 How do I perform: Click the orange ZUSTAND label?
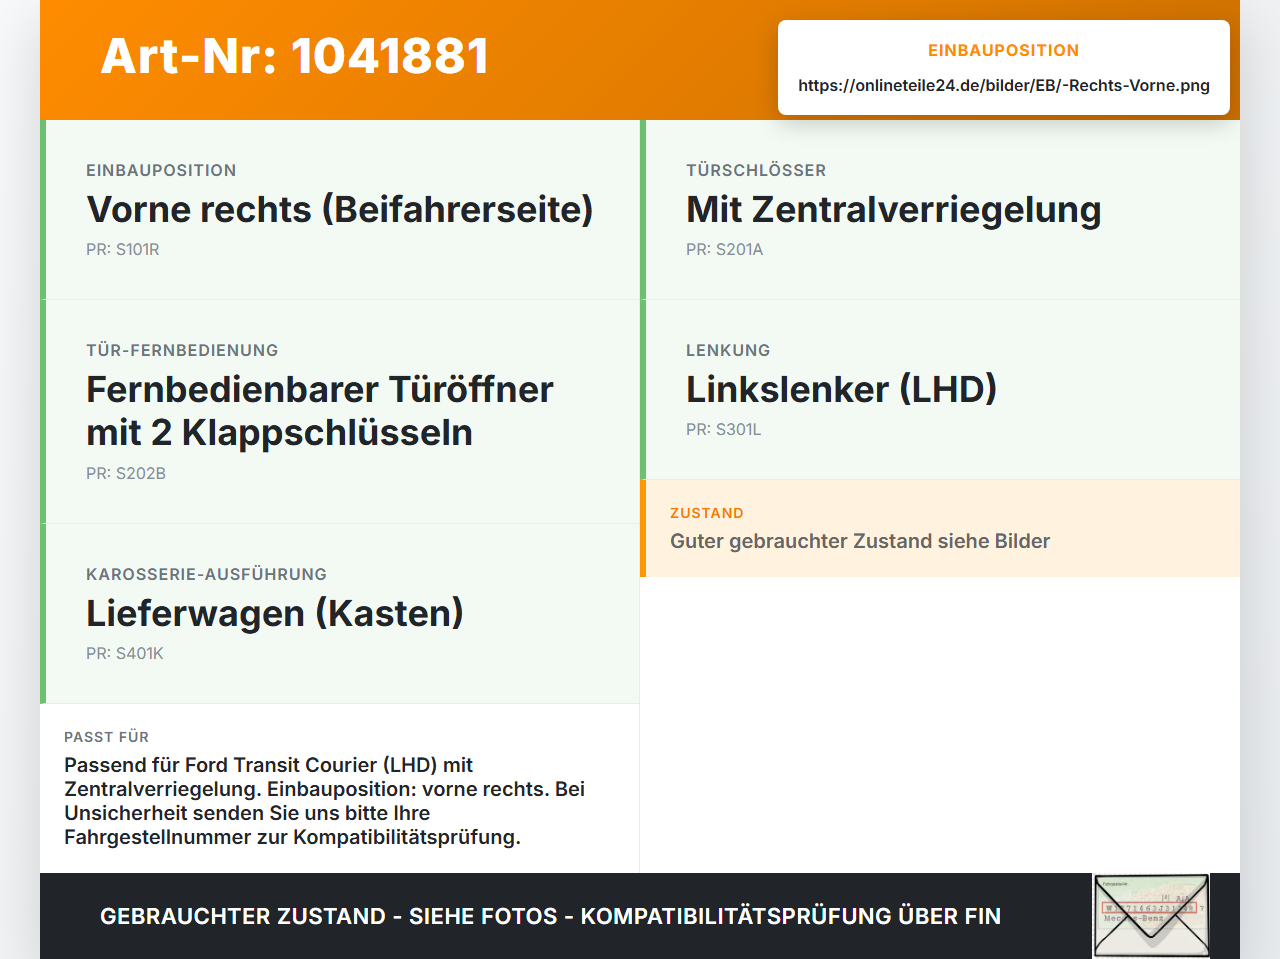(x=707, y=513)
